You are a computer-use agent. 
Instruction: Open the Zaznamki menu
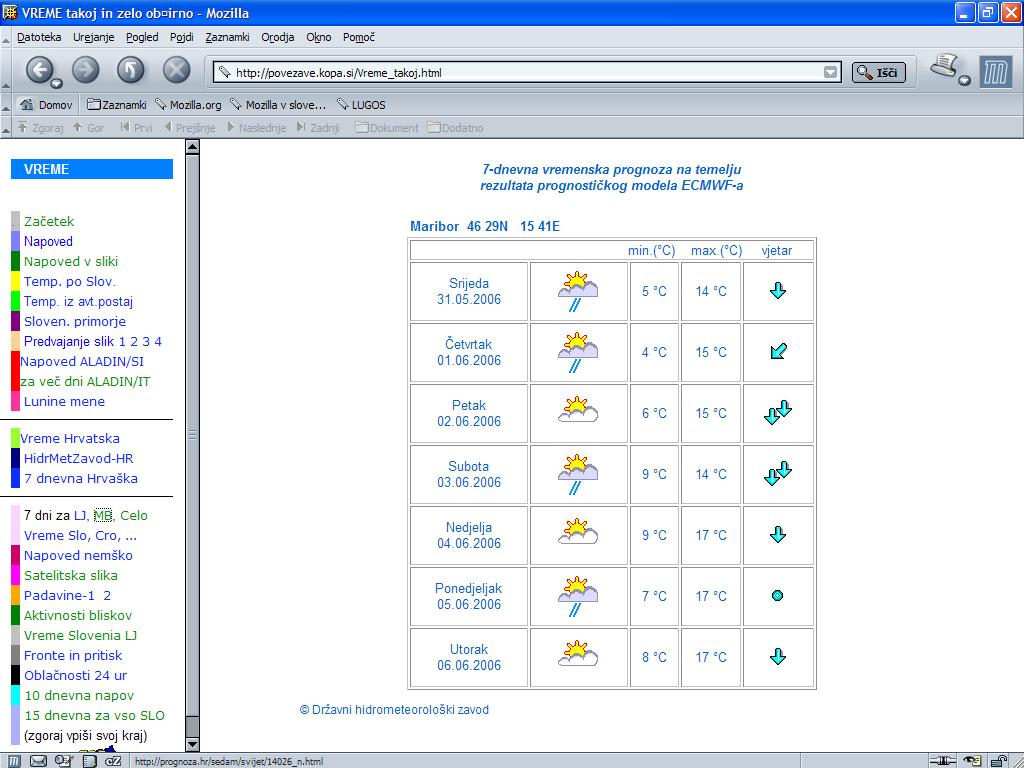[x=227, y=37]
